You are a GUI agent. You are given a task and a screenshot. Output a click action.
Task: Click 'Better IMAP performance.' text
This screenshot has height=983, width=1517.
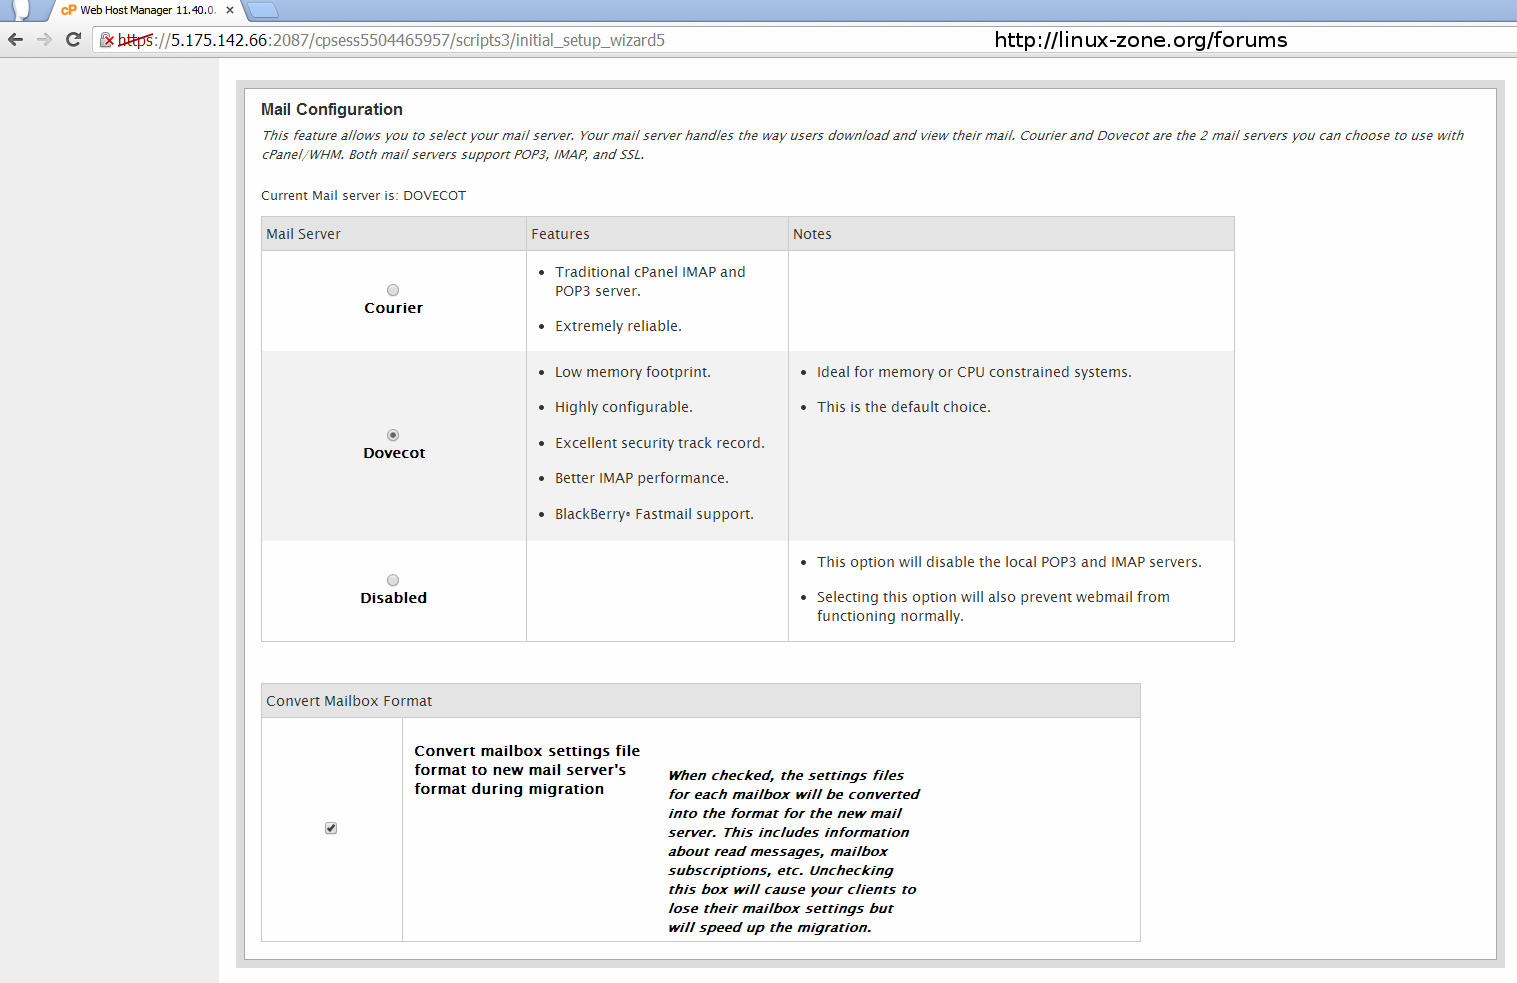coord(642,478)
